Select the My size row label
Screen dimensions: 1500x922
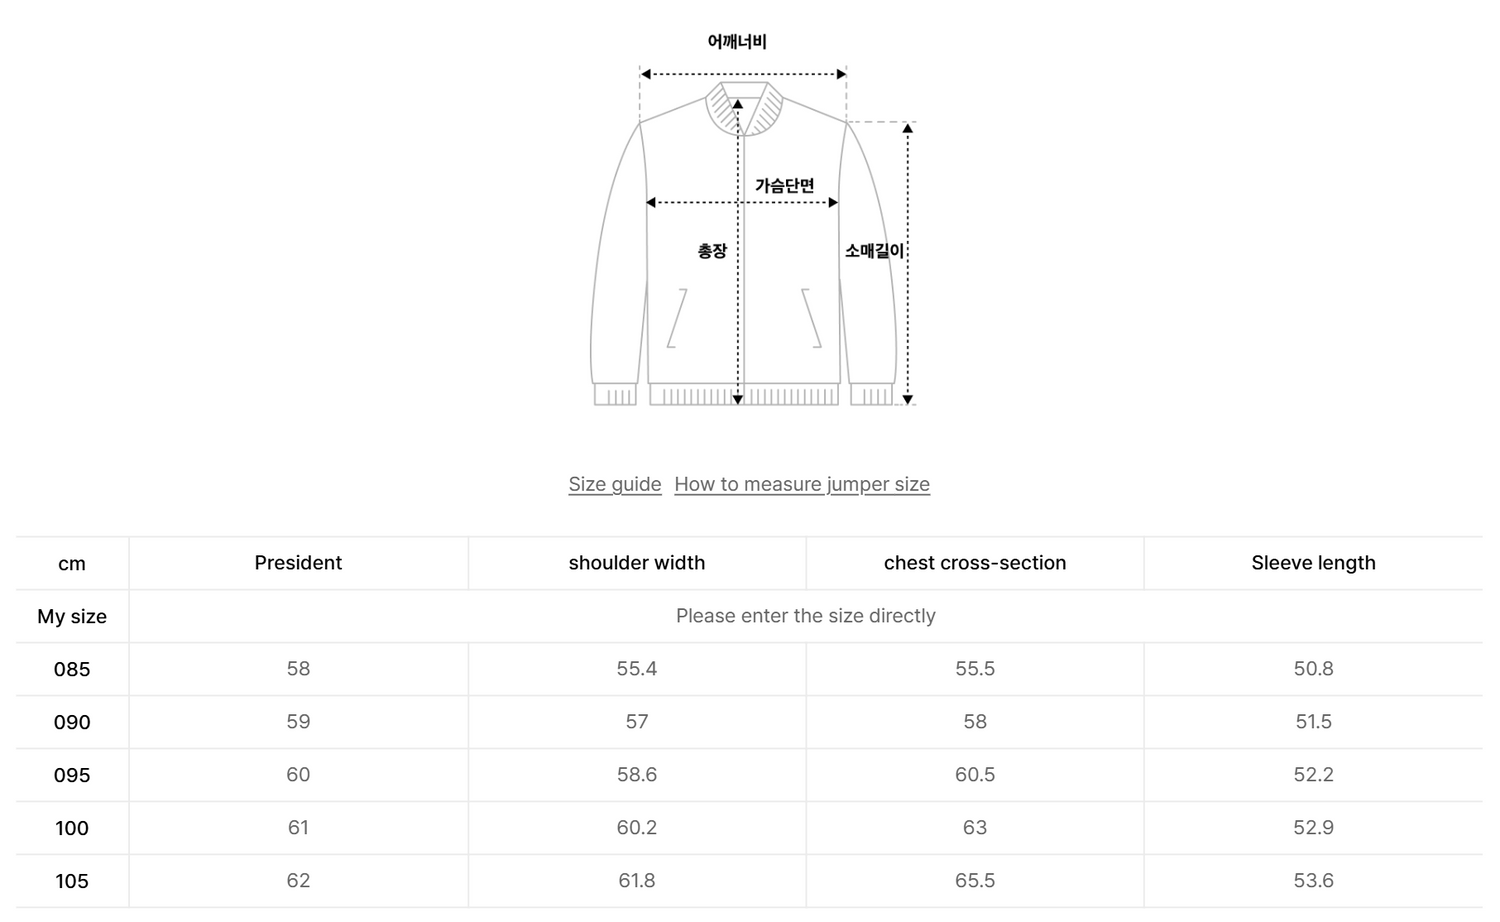pyautogui.click(x=72, y=616)
